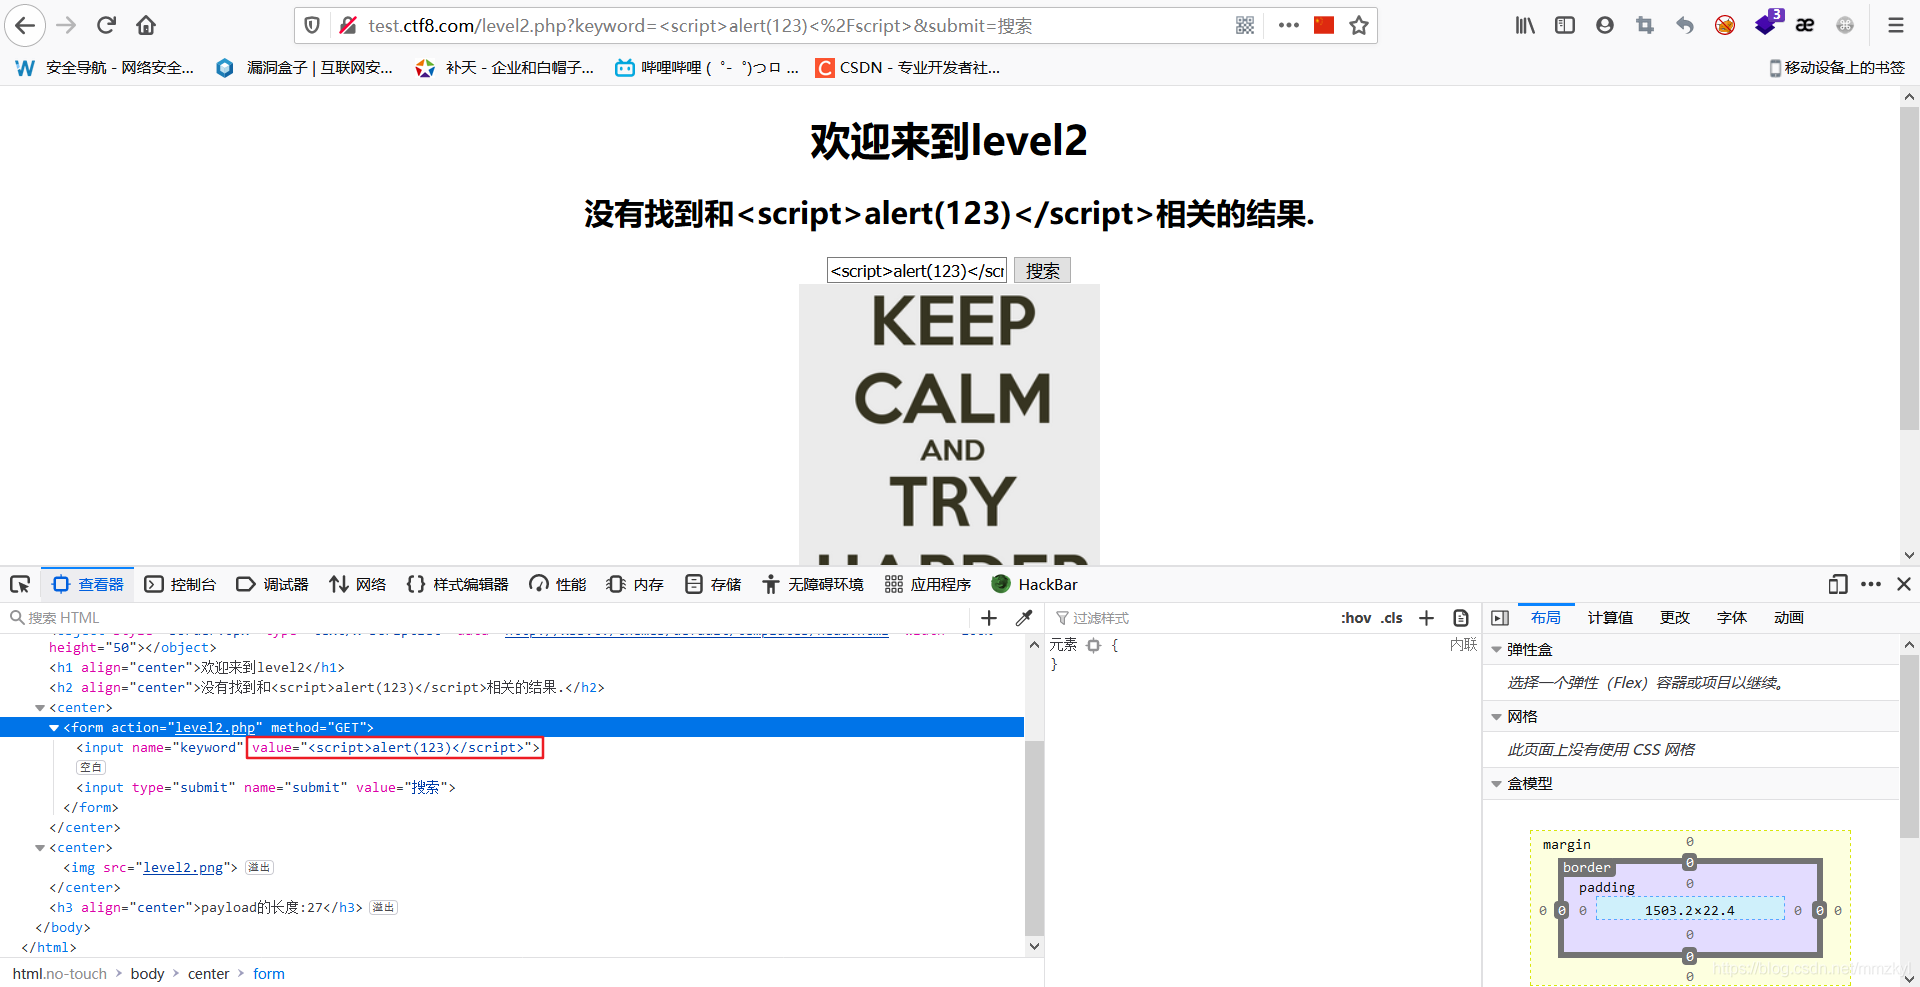Open the HackBar tab
This screenshot has width=1920, height=987.
click(1035, 584)
